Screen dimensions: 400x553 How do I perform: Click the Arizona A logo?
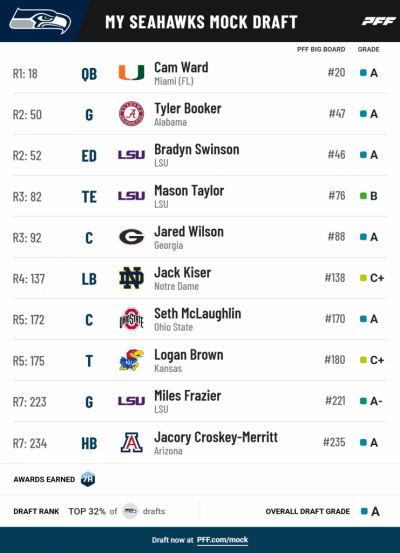[x=131, y=442]
